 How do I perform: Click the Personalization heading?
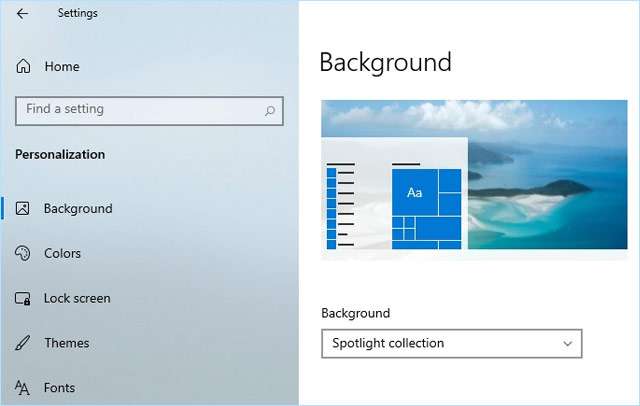pyautogui.click(x=60, y=155)
